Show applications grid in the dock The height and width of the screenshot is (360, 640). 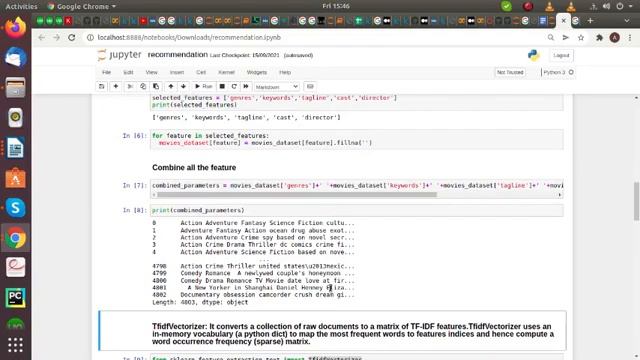click(16, 345)
